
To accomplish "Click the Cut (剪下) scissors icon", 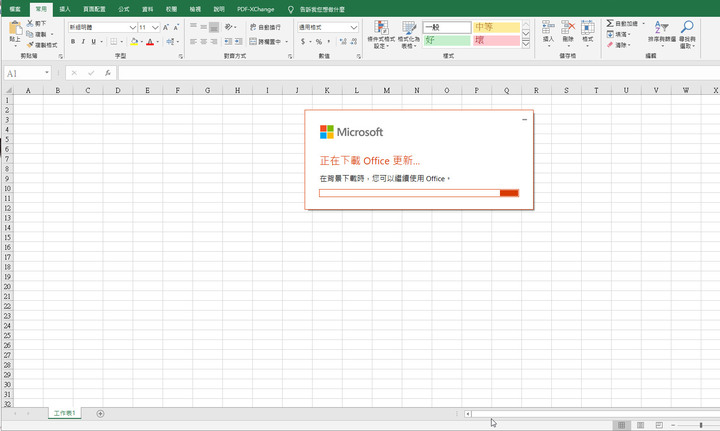I will coord(30,23).
